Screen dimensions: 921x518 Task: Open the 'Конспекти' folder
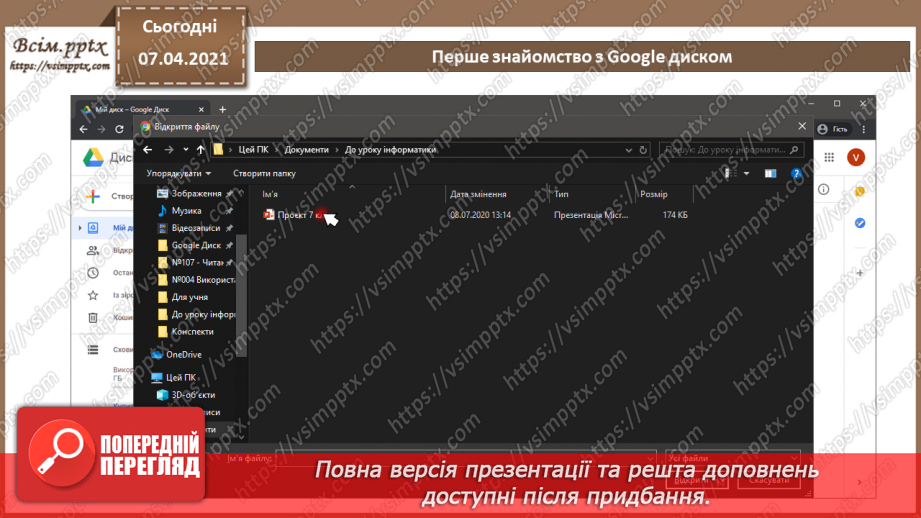point(185,332)
